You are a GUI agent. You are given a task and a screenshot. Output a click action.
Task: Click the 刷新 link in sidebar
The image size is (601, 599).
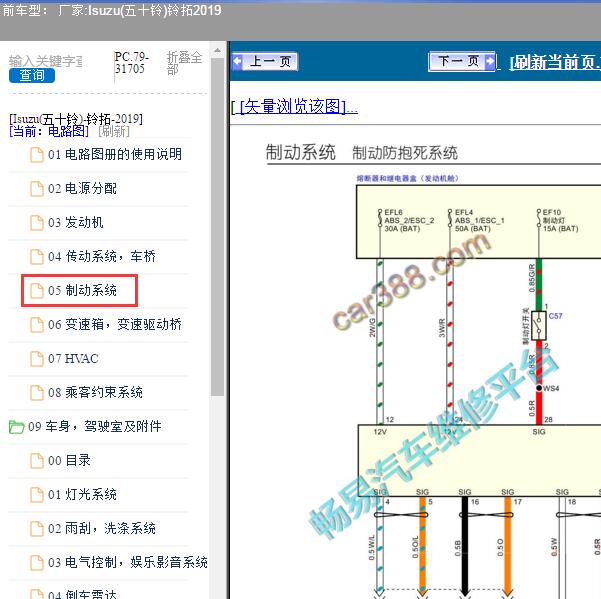[114, 131]
